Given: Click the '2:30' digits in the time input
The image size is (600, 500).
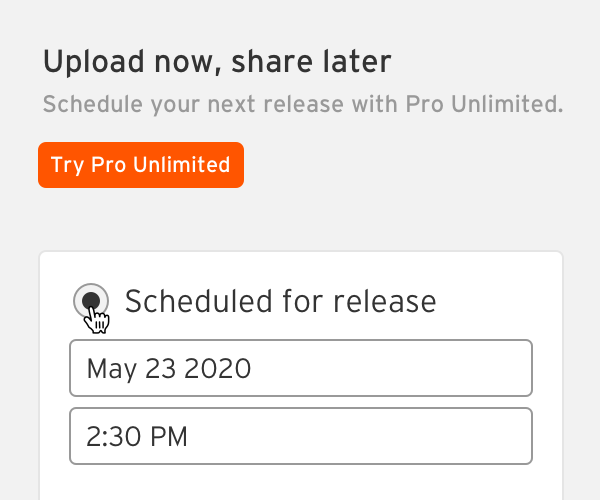Looking at the screenshot, I should pos(113,436).
